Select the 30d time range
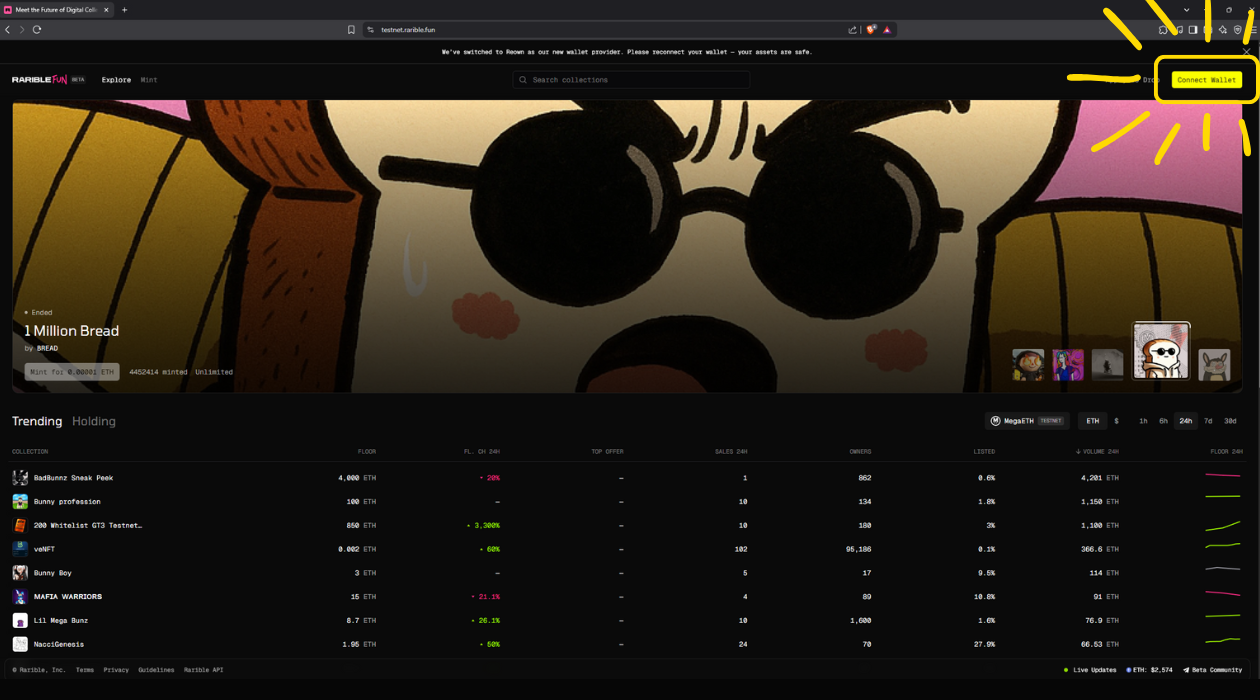The width and height of the screenshot is (1260, 700). click(1230, 421)
